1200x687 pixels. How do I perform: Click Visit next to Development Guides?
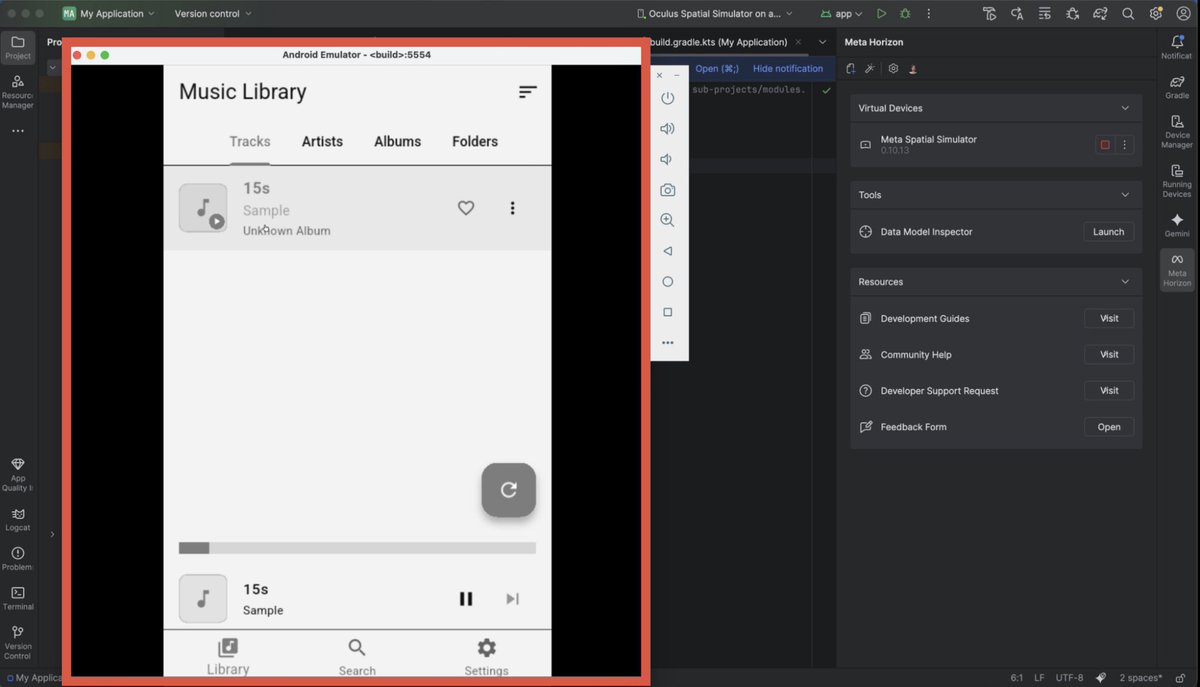pyautogui.click(x=1108, y=318)
